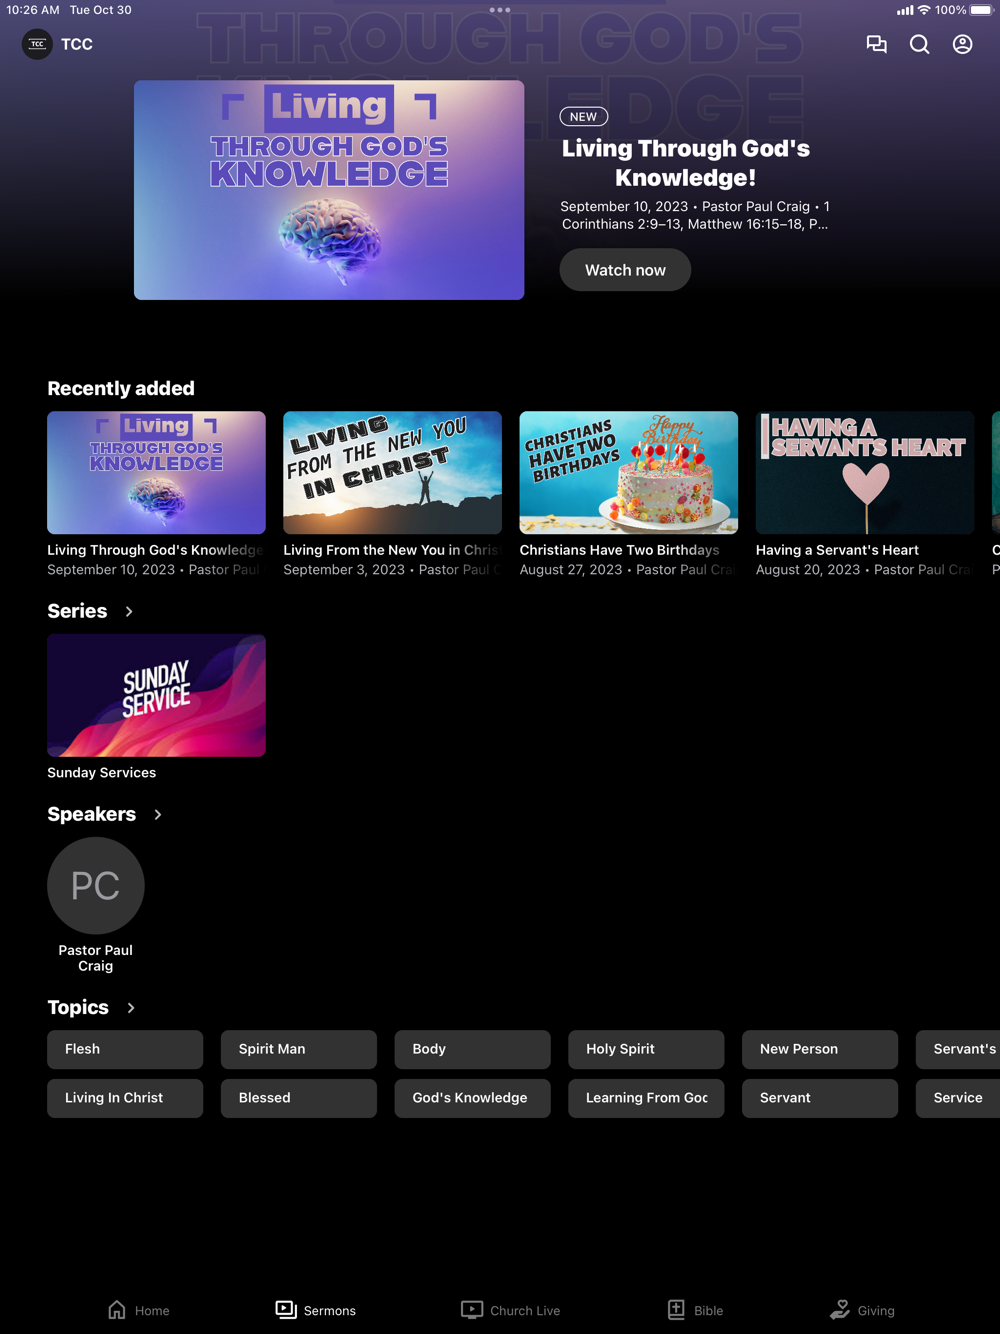Expand the Series section chevron
This screenshot has height=1334, width=1000.
coord(129,611)
